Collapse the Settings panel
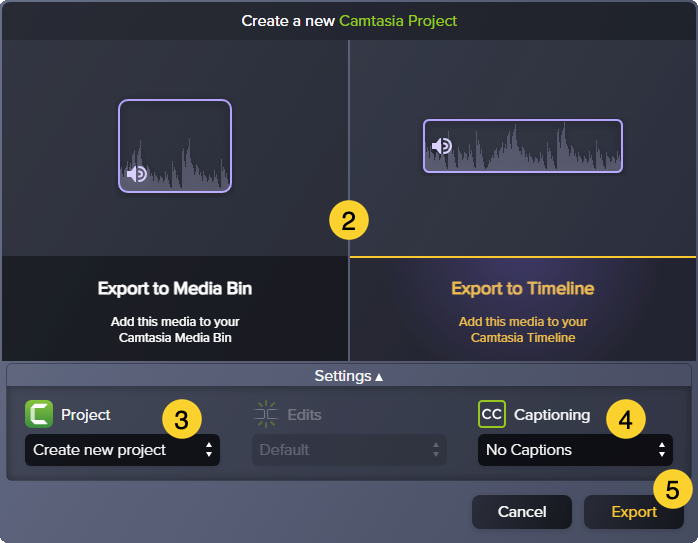Image resolution: width=698 pixels, height=543 pixels. 349,376
